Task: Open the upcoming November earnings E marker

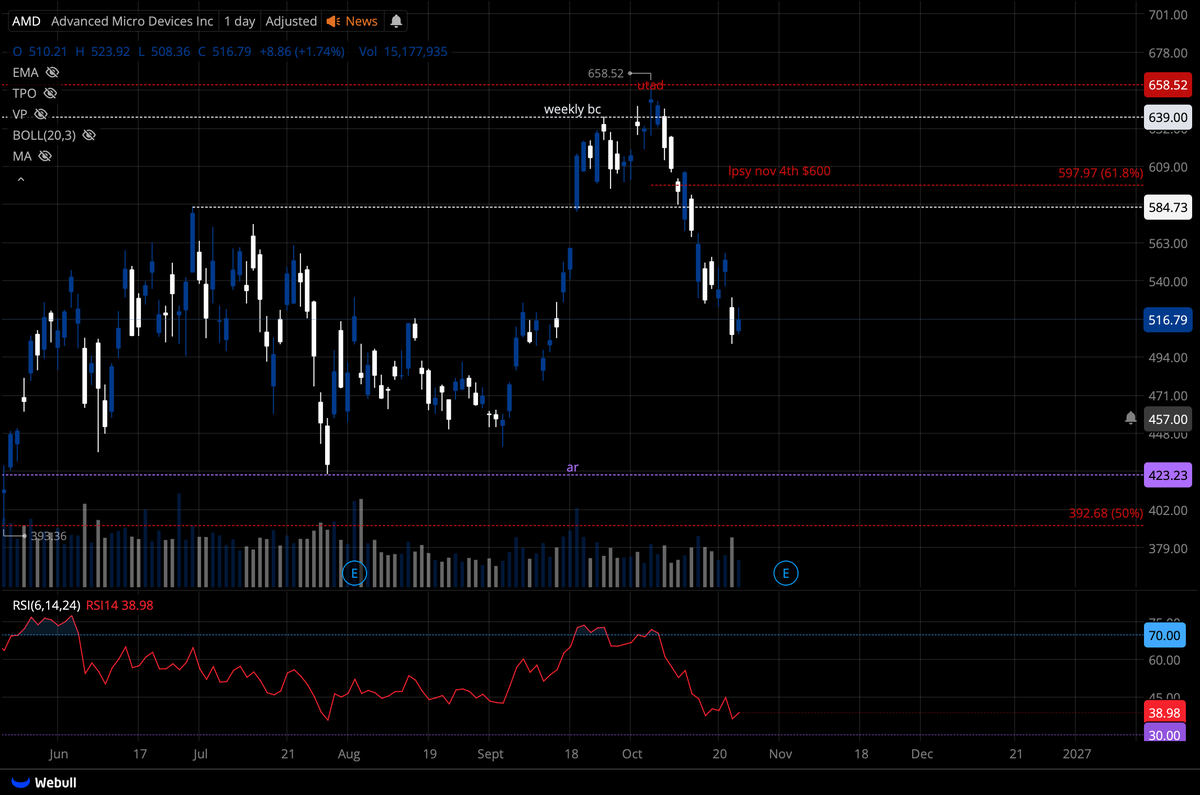Action: (x=786, y=573)
